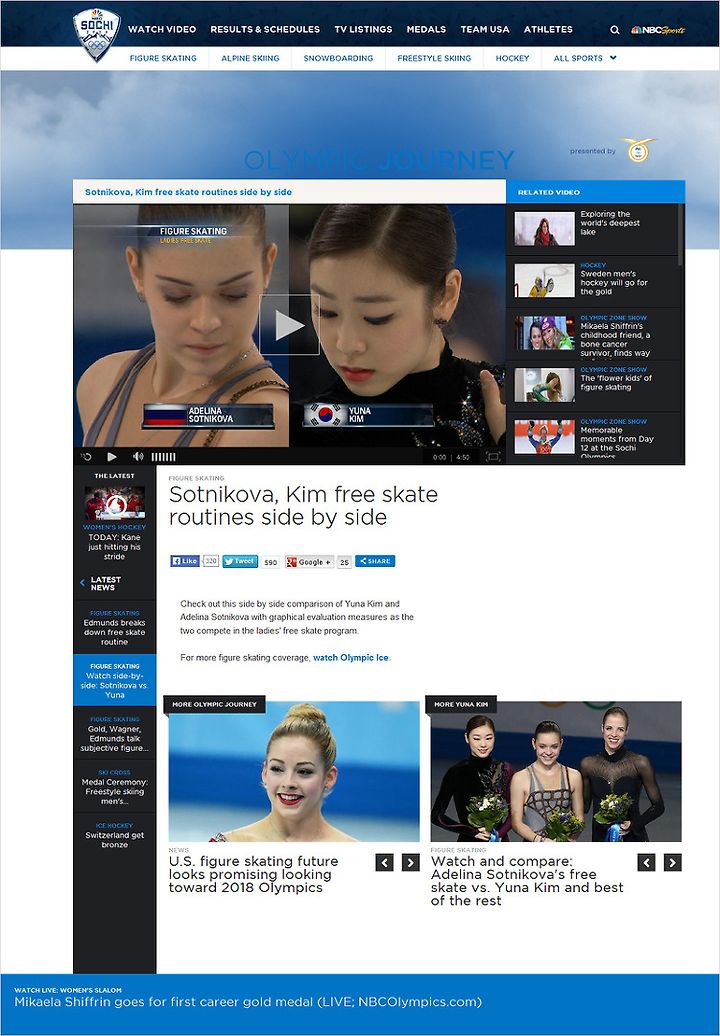Open Athletes menu
720x1036 pixels.
[x=548, y=29]
